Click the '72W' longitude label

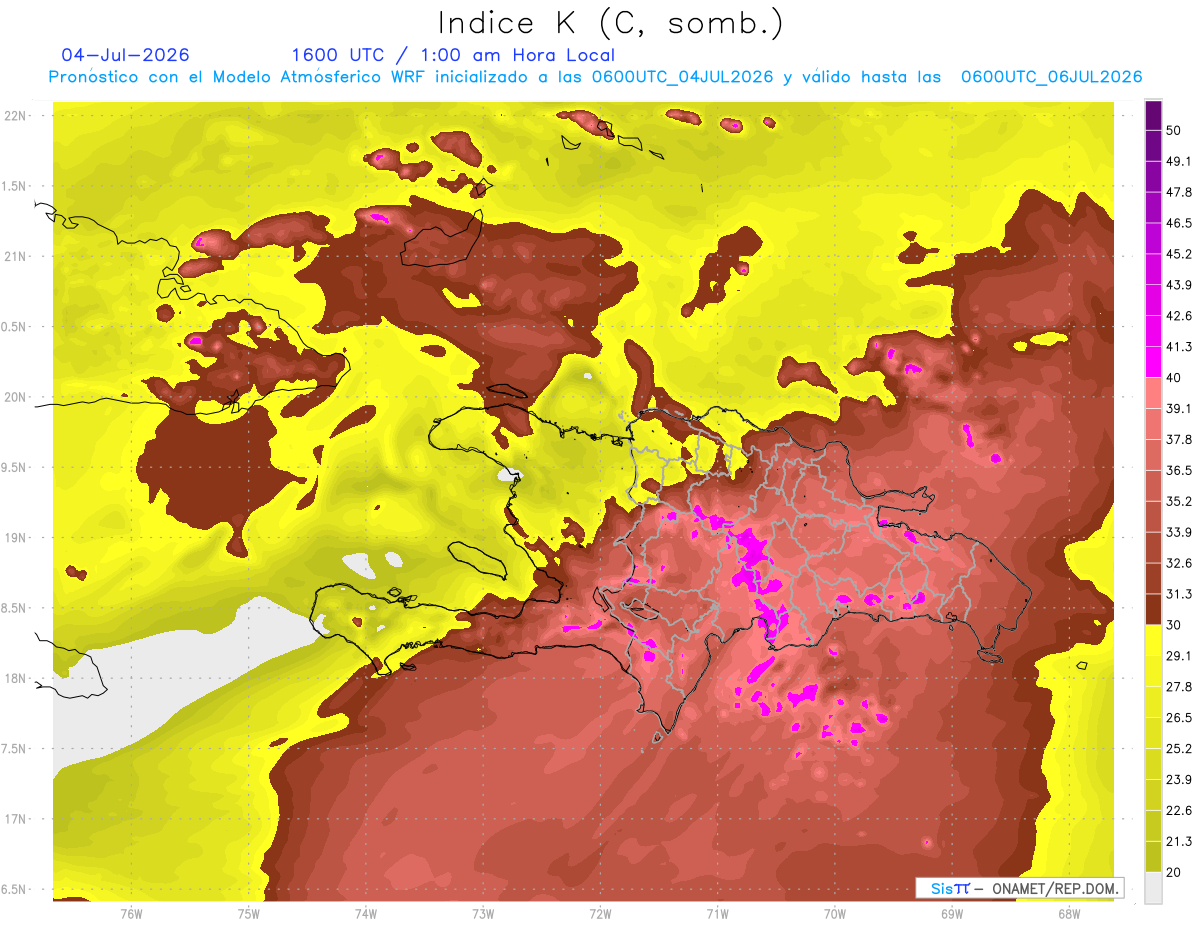coord(600,913)
